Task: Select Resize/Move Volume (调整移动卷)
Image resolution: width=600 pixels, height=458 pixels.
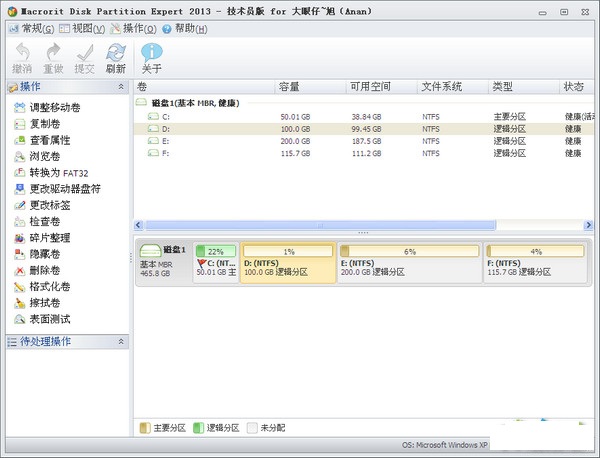Action: tap(47, 108)
